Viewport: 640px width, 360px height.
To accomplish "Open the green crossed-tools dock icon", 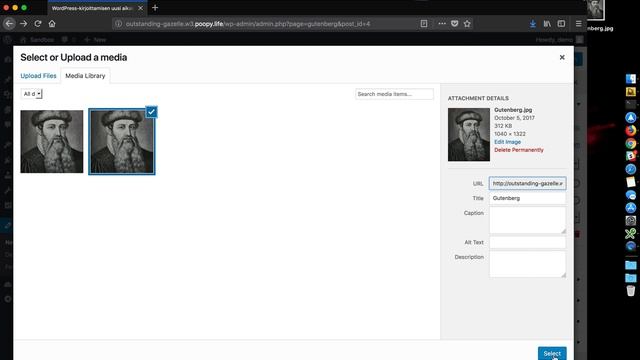I will [x=631, y=233].
